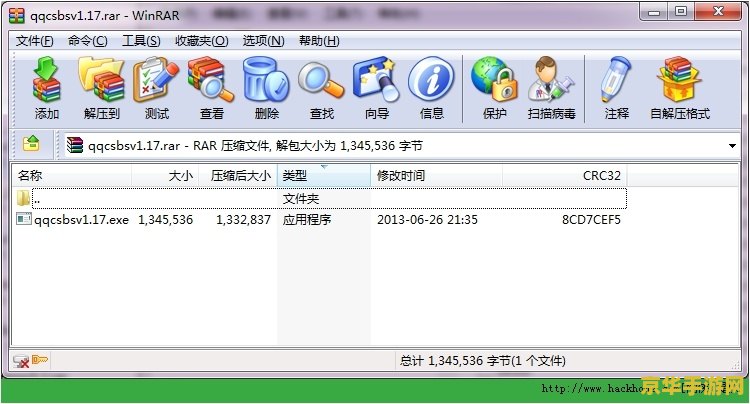
Task: Click the 添加 (Add) toolbar icon
Action: pyautogui.click(x=46, y=79)
